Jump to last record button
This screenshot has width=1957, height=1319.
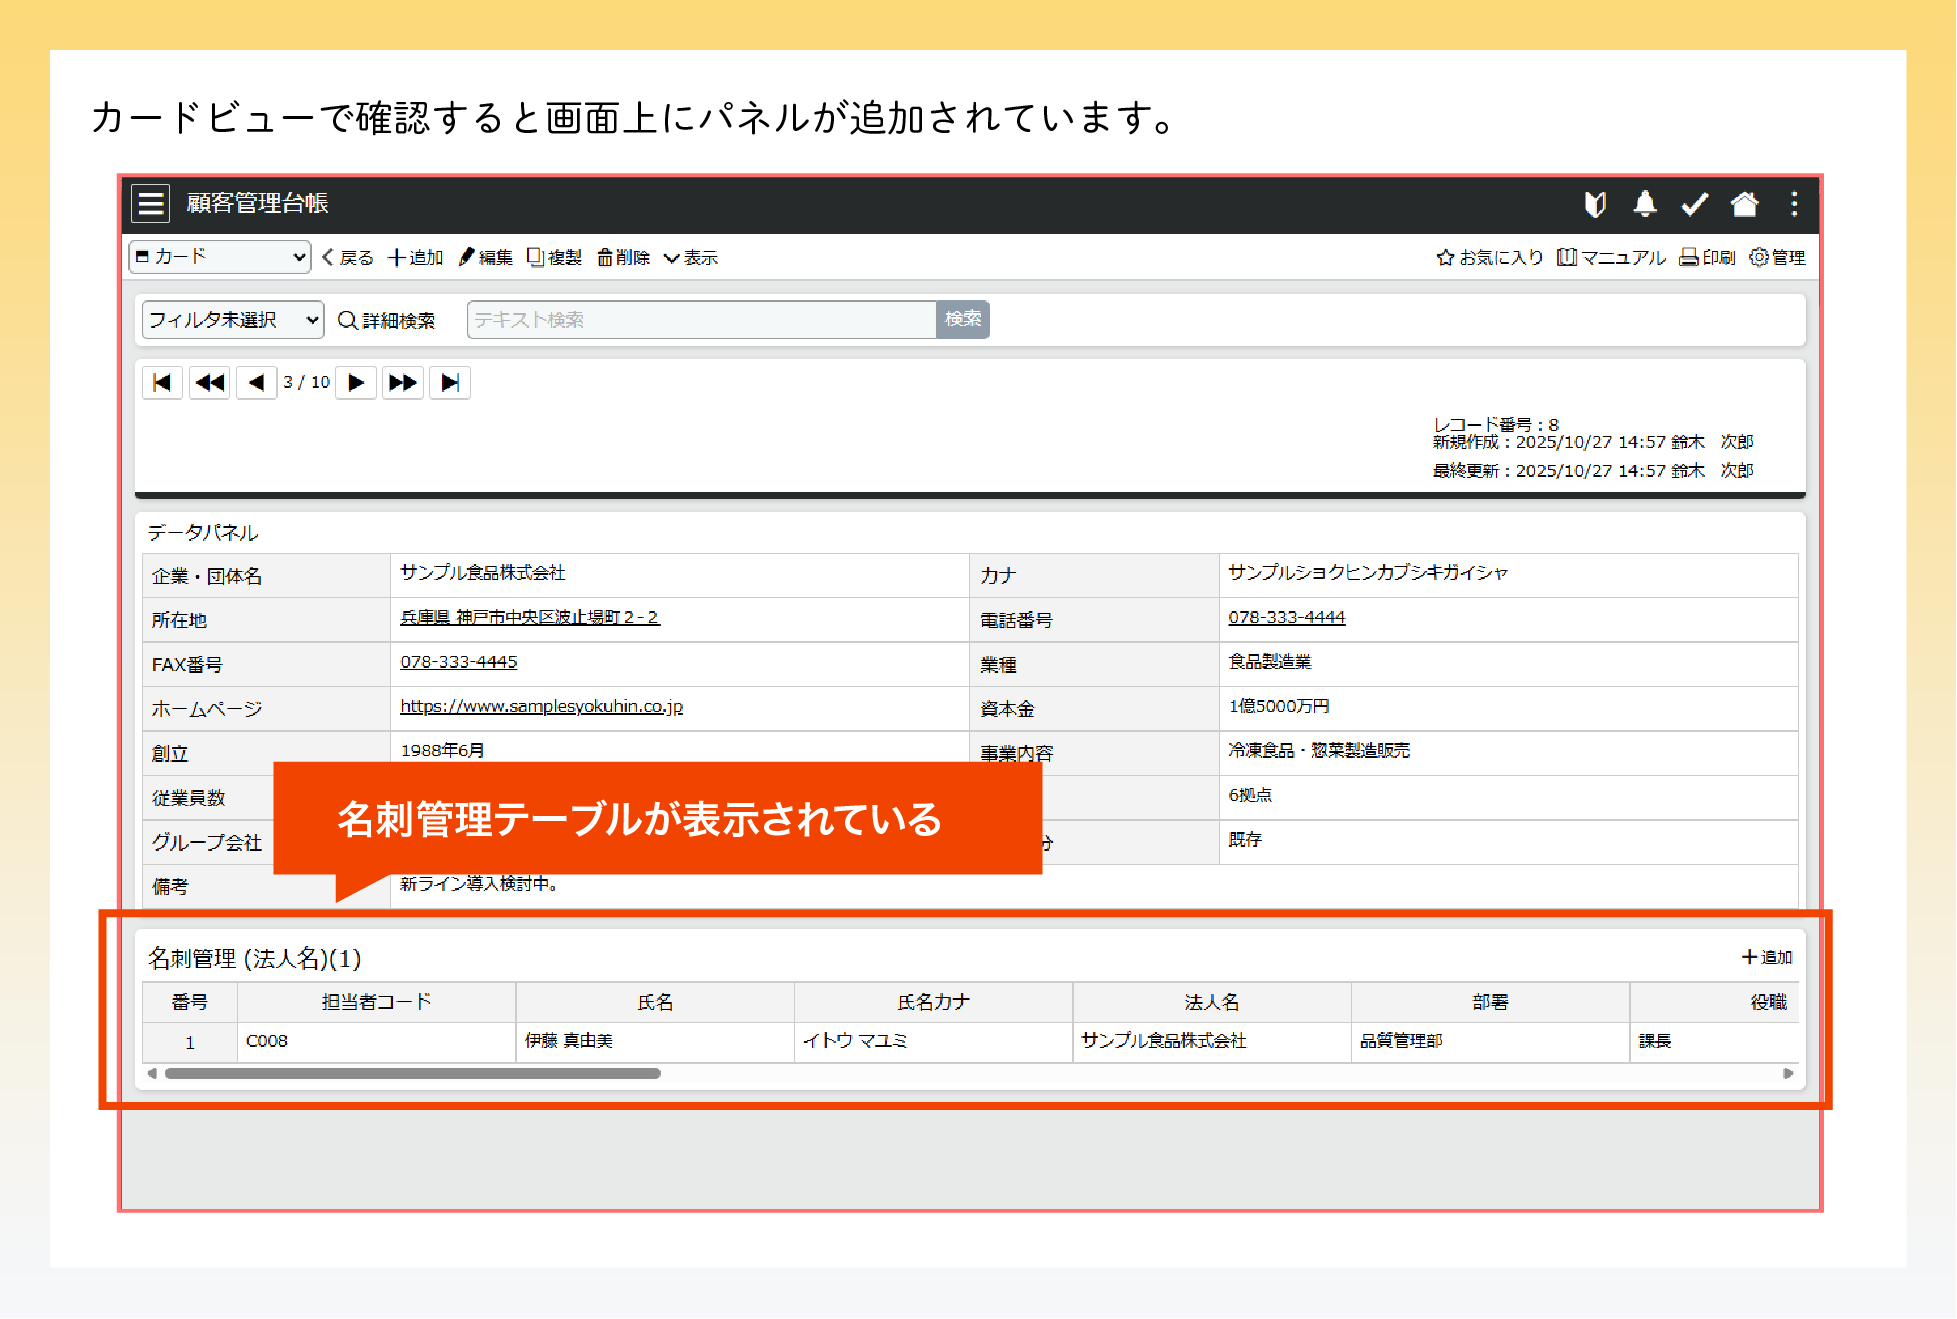(x=450, y=382)
